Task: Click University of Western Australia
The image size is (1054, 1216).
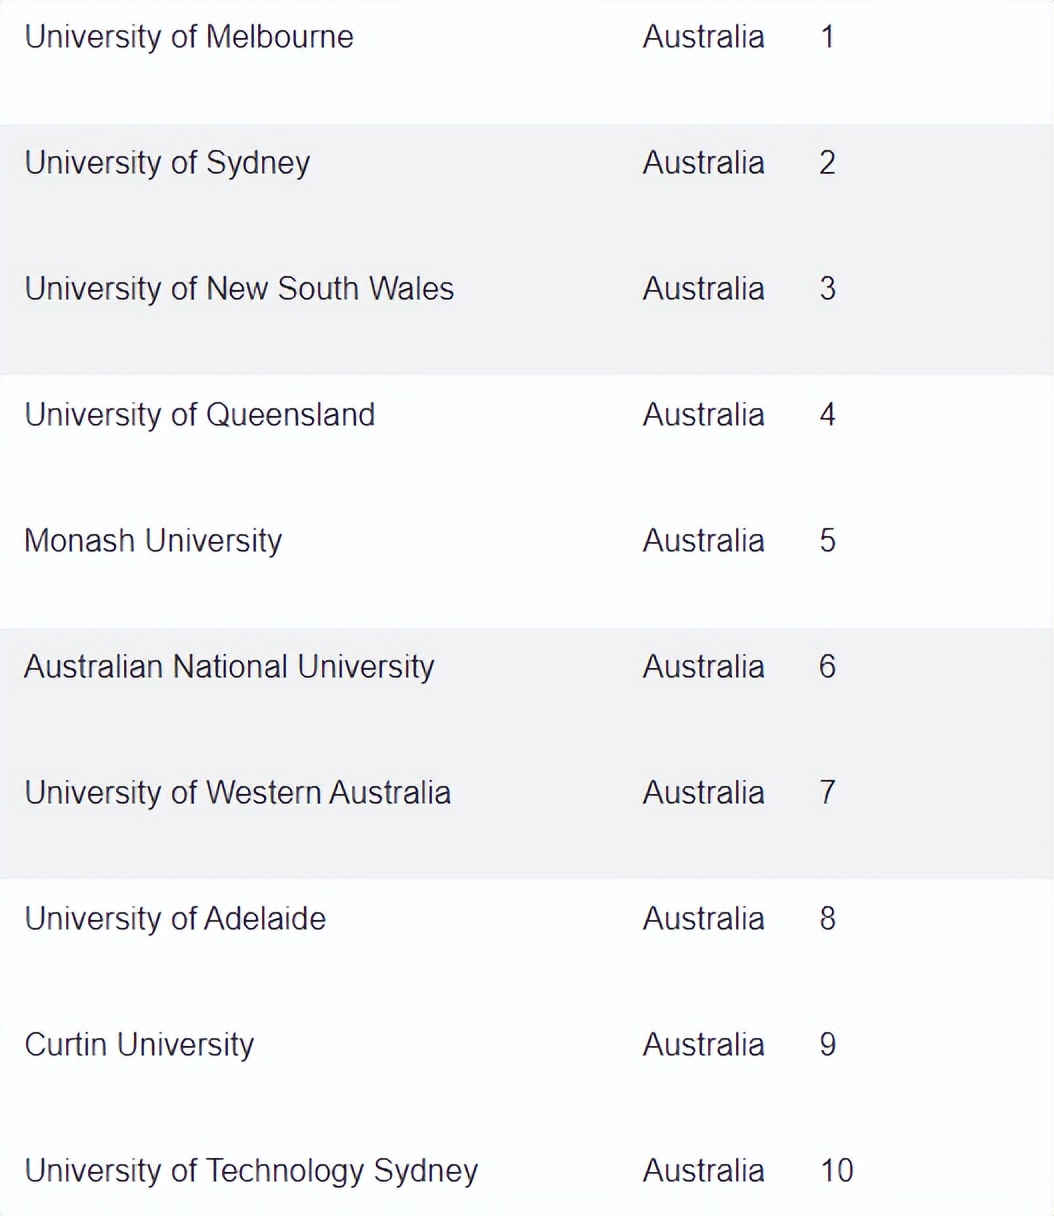Action: (x=237, y=793)
